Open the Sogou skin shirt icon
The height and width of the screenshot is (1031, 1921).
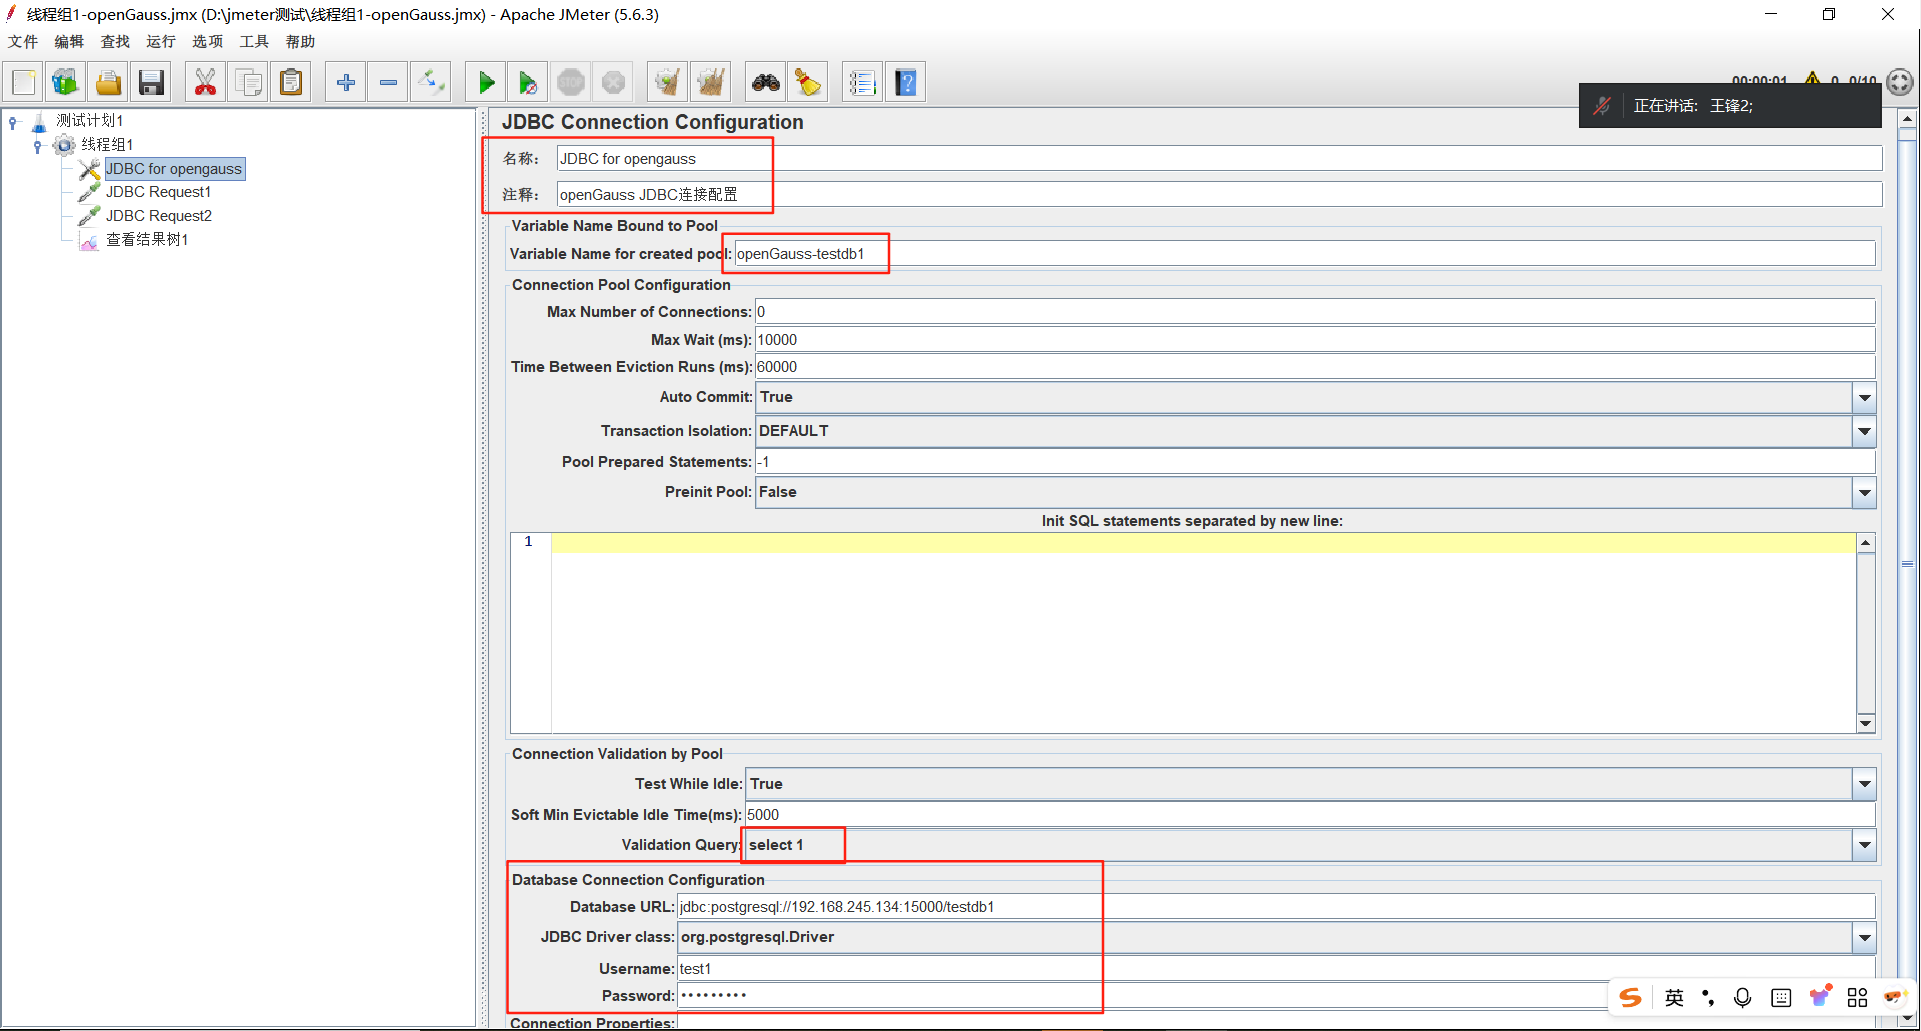(1820, 996)
